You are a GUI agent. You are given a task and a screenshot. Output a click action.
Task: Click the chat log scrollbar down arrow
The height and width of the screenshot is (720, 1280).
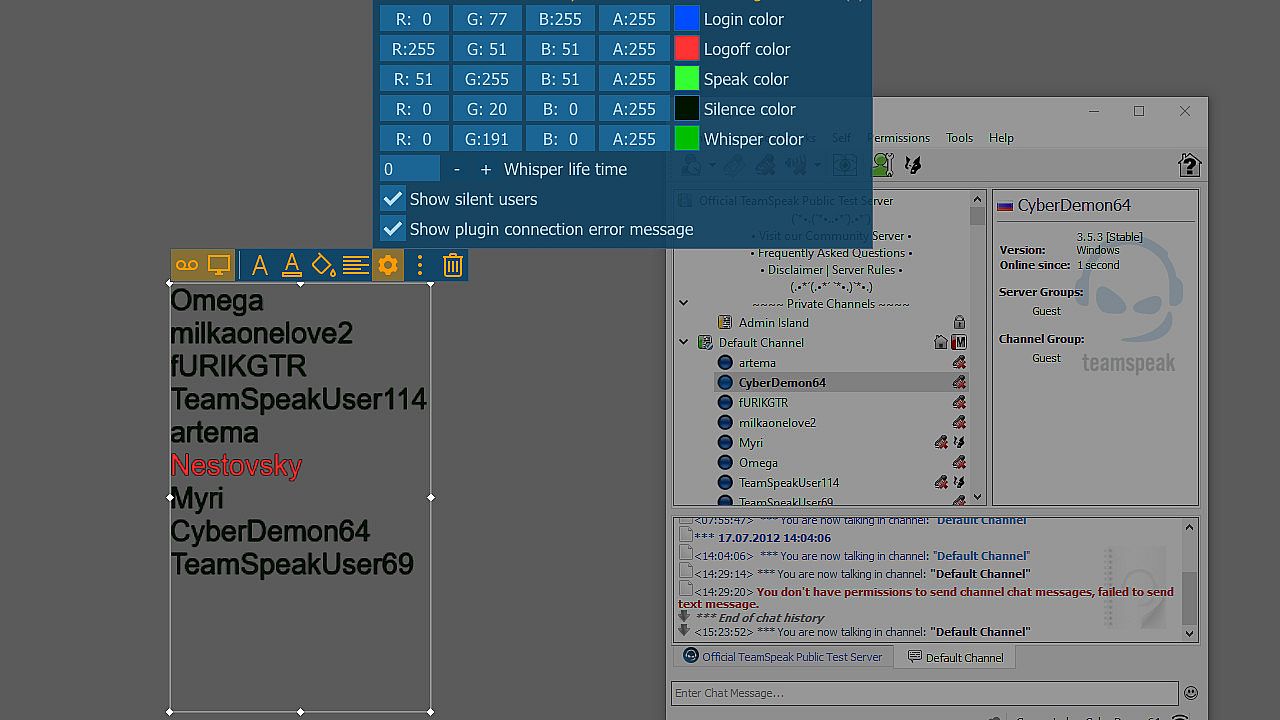(1189, 633)
